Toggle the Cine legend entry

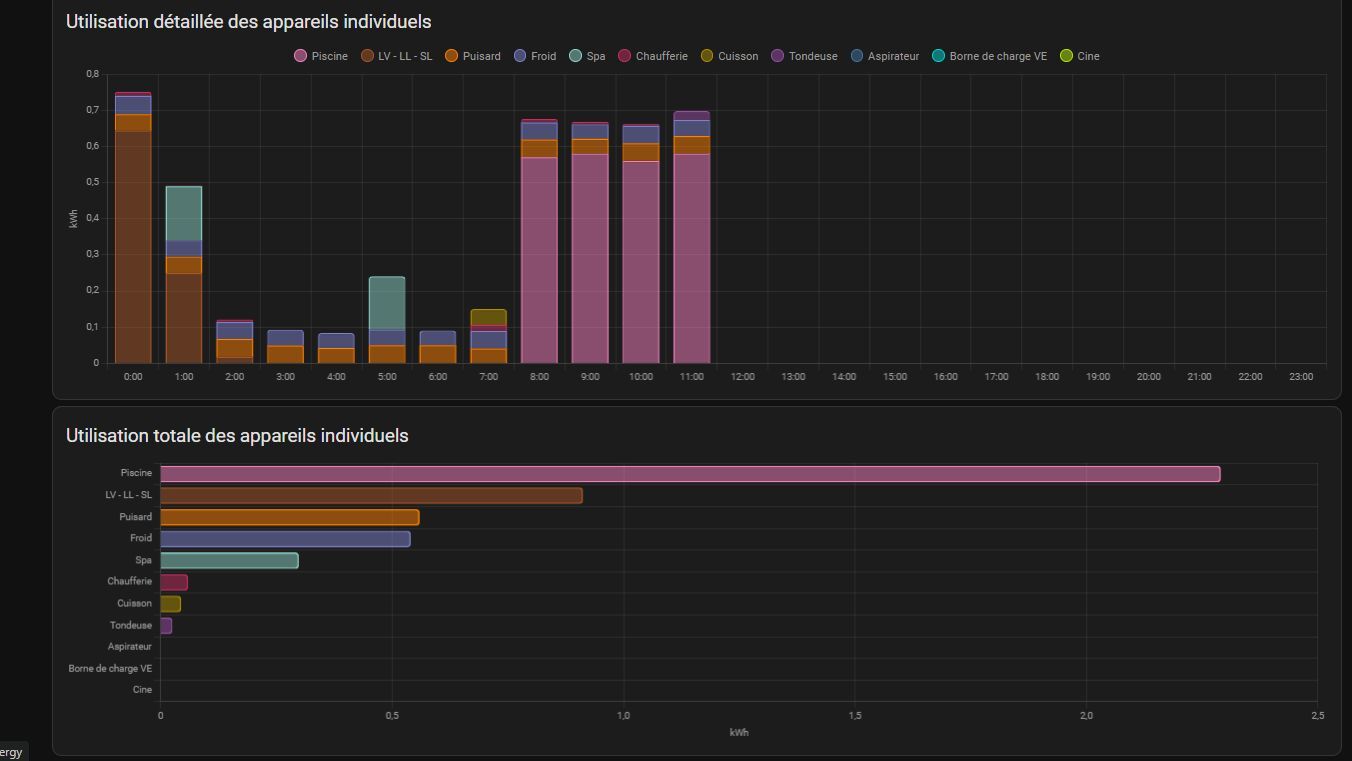click(1079, 56)
